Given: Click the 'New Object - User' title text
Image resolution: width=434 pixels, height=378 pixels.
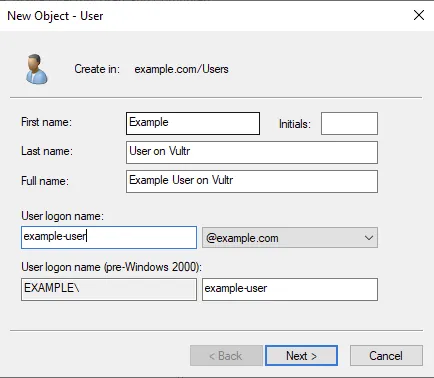Looking at the screenshot, I should tap(55, 16).
